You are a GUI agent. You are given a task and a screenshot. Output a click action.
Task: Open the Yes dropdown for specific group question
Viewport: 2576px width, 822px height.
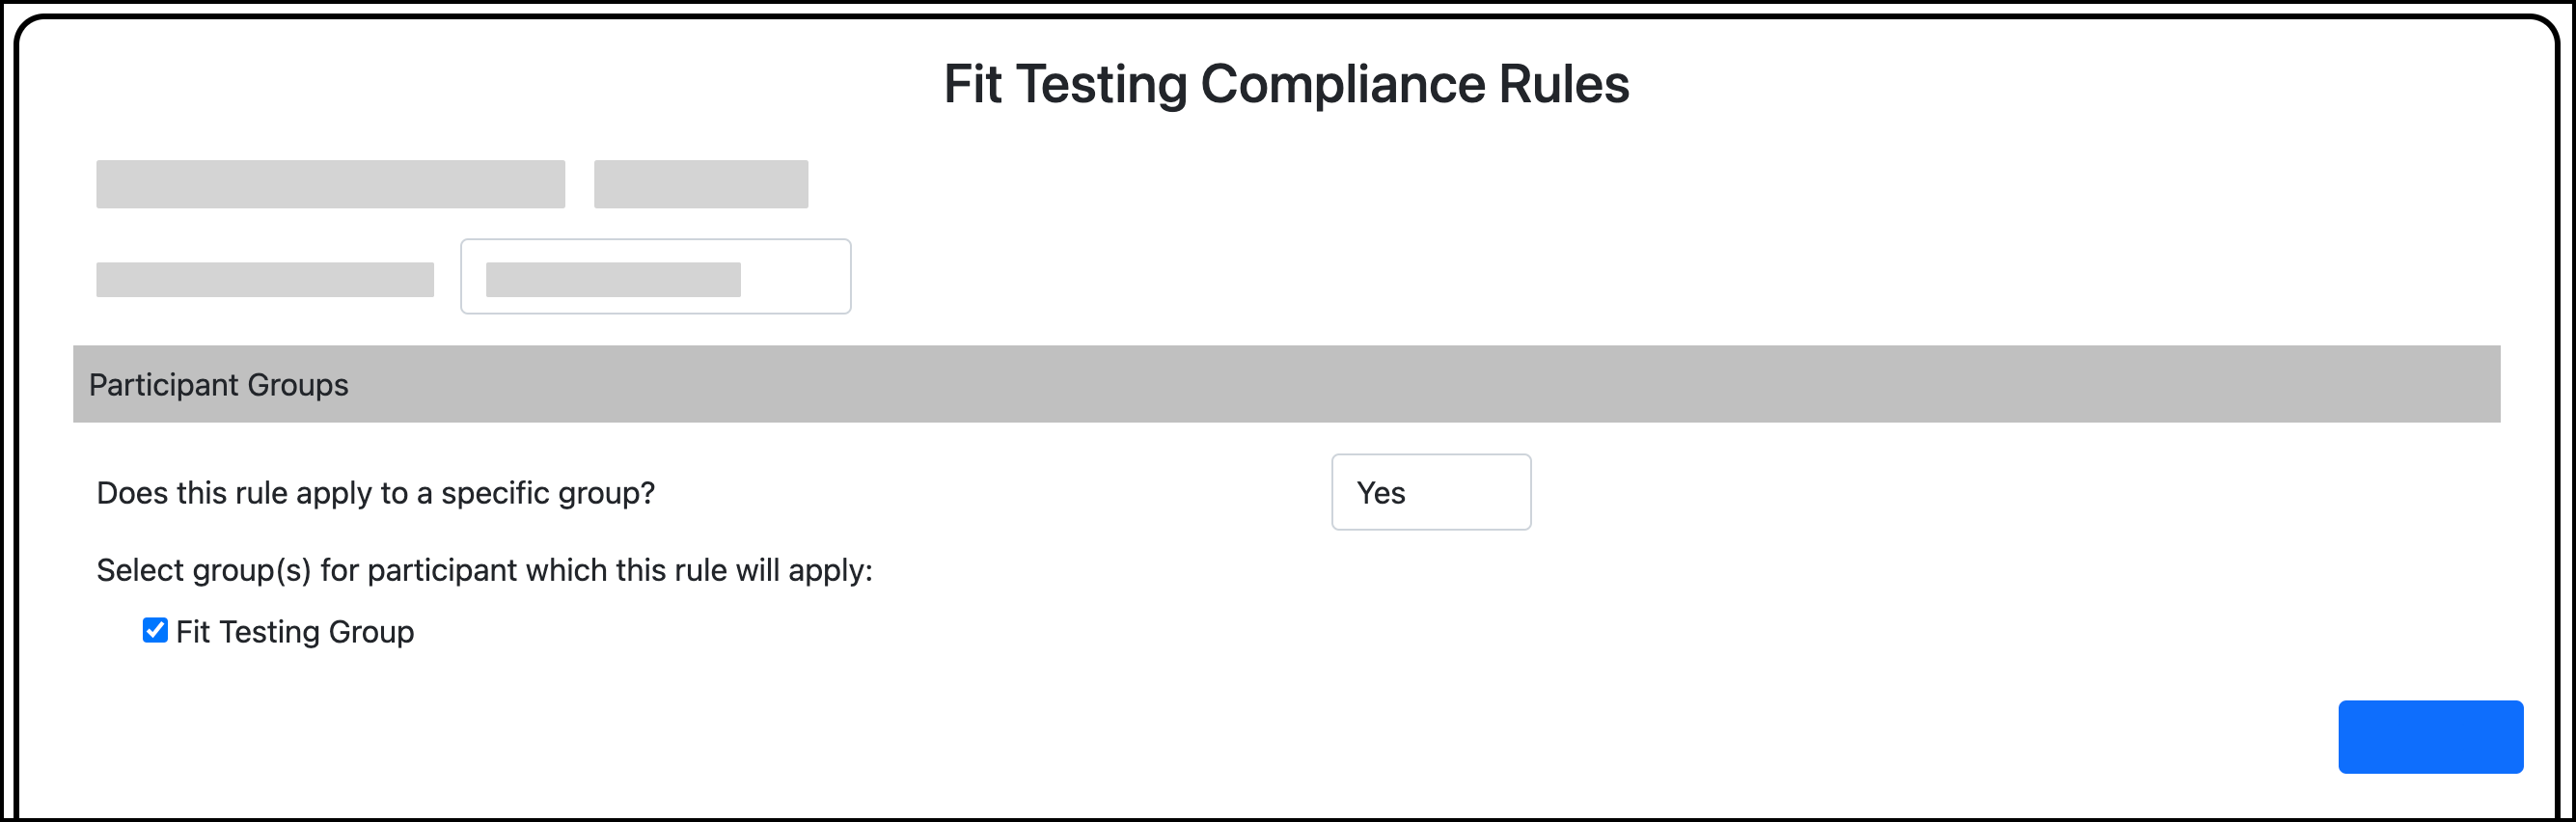[x=1430, y=492]
